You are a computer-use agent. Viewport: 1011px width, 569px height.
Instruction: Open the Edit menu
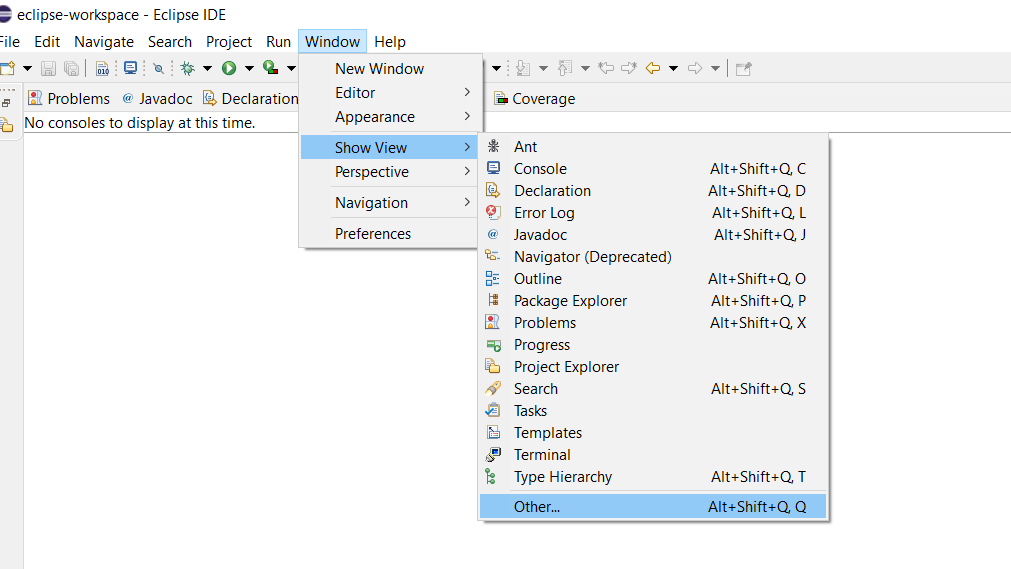[x=47, y=42]
